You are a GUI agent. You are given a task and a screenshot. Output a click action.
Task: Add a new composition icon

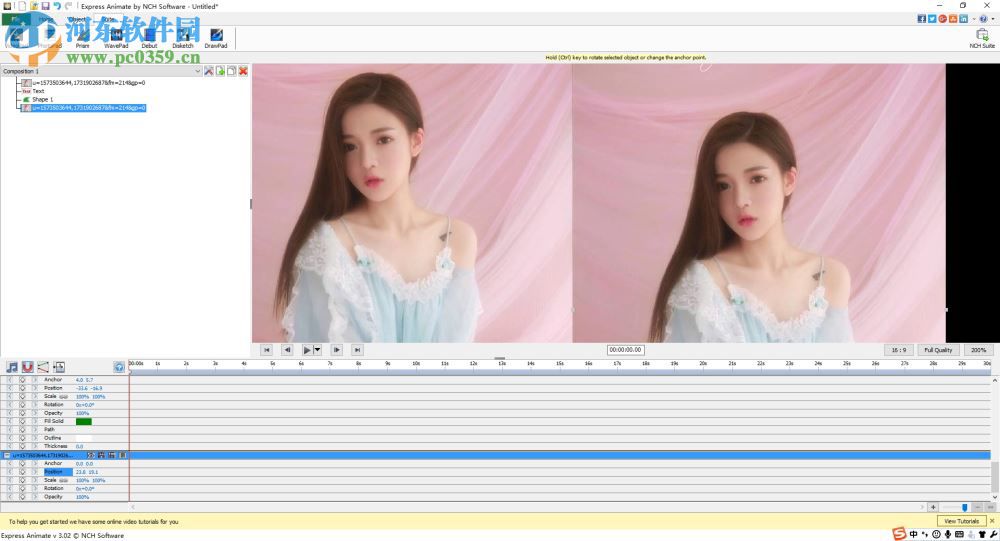pos(220,71)
